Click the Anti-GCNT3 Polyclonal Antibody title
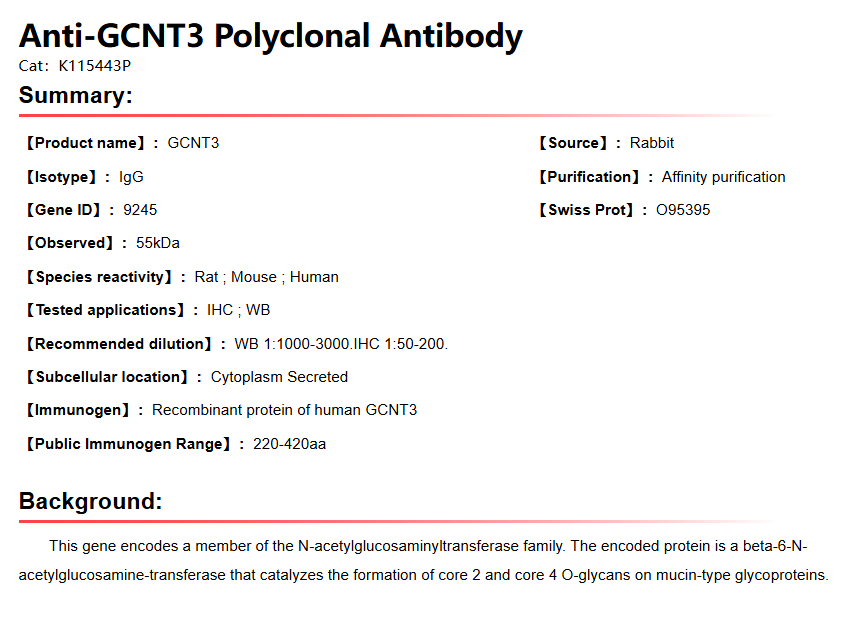Image resolution: width=855 pixels, height=619 pixels. pos(270,37)
